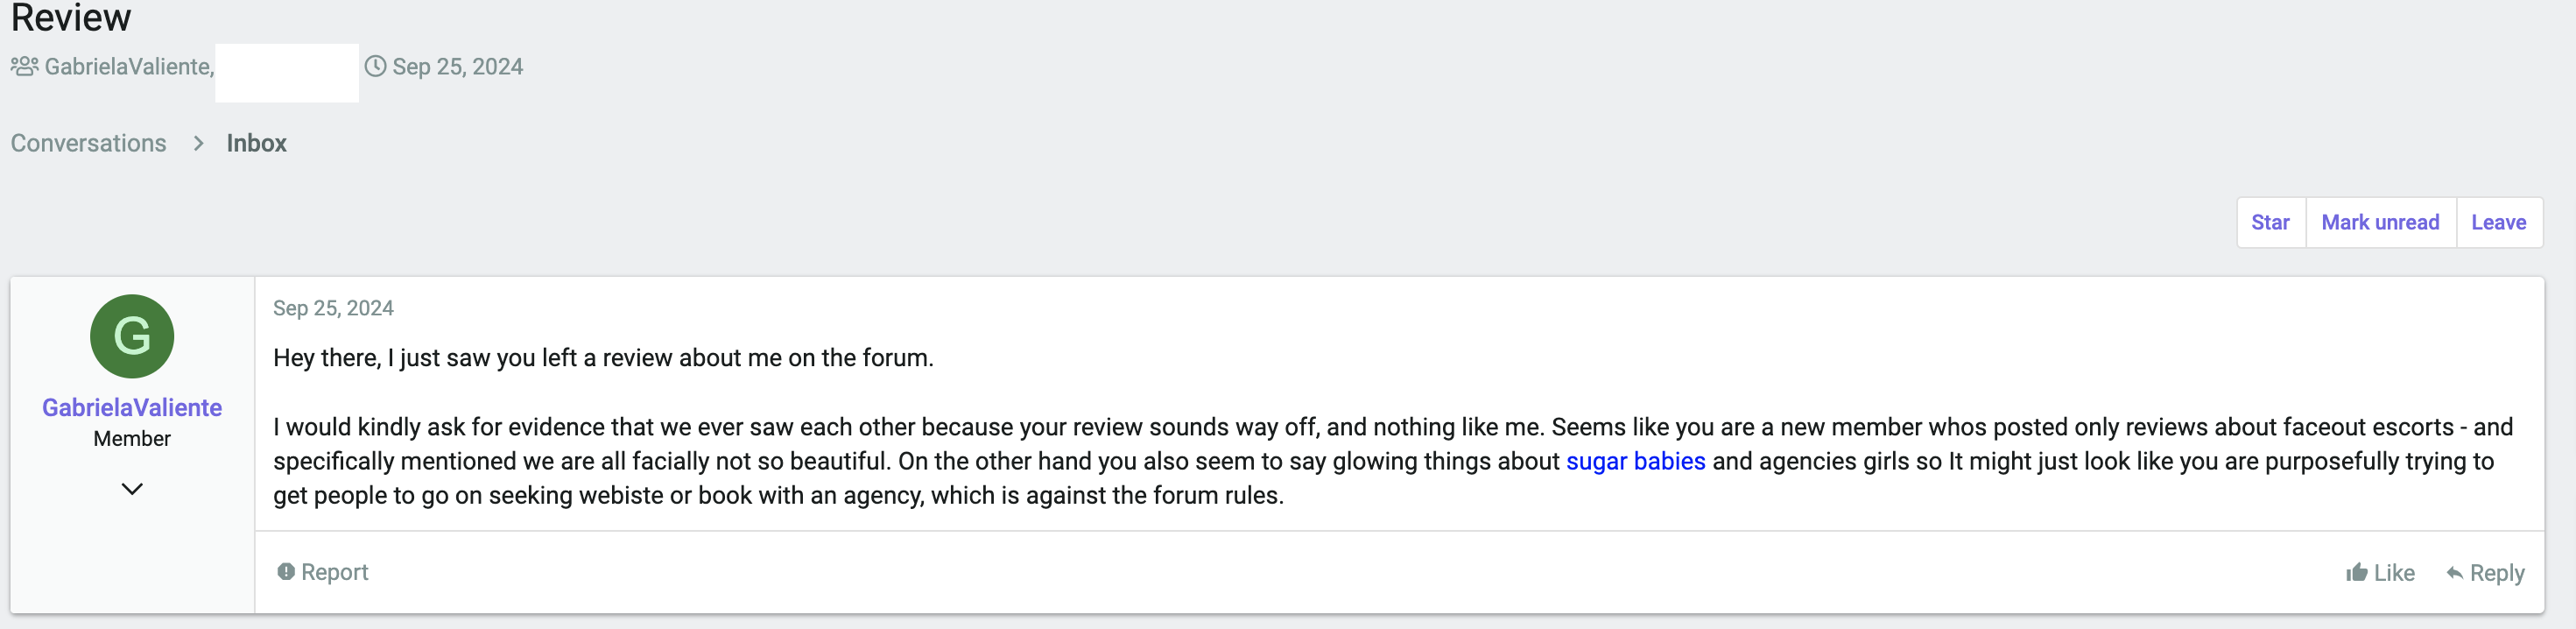Click the clock icon beside the date
2576x629 pixels.
tap(375, 67)
